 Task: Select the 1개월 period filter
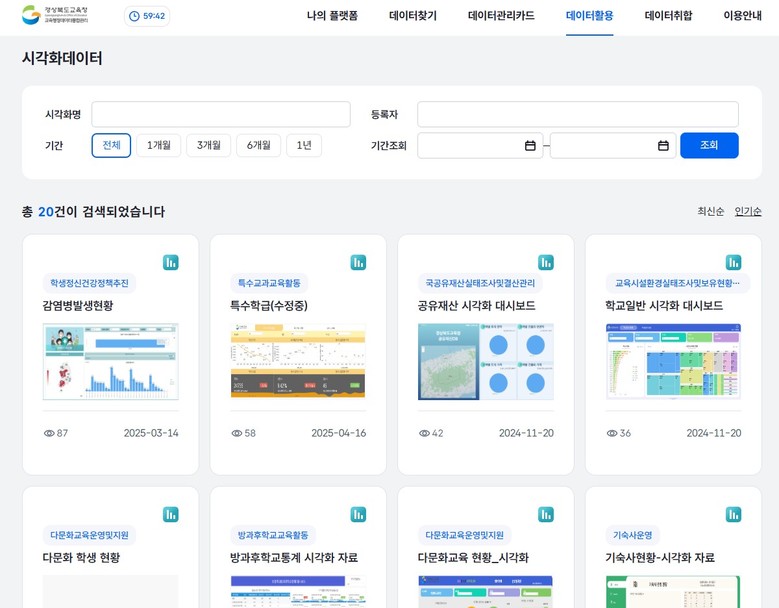coord(158,146)
